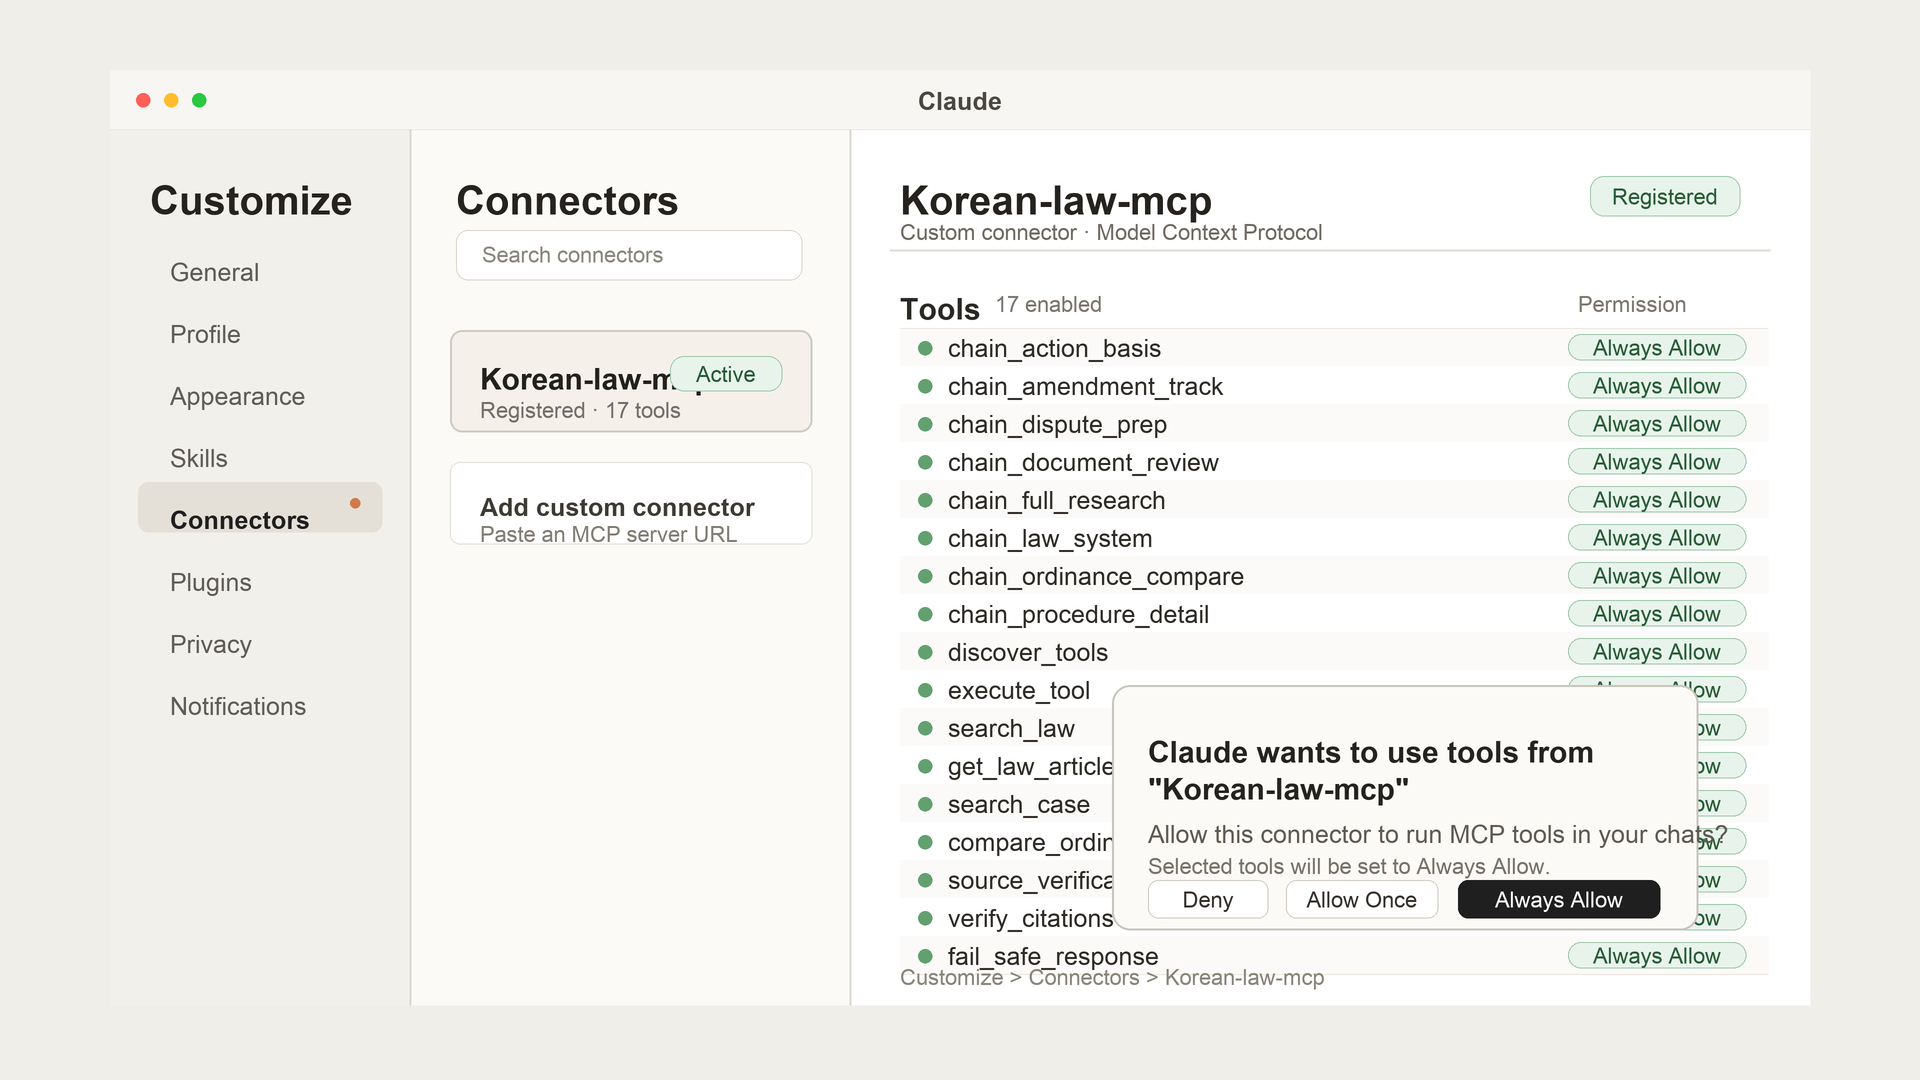
Task: Click the Registered status badge
Action: tap(1665, 196)
